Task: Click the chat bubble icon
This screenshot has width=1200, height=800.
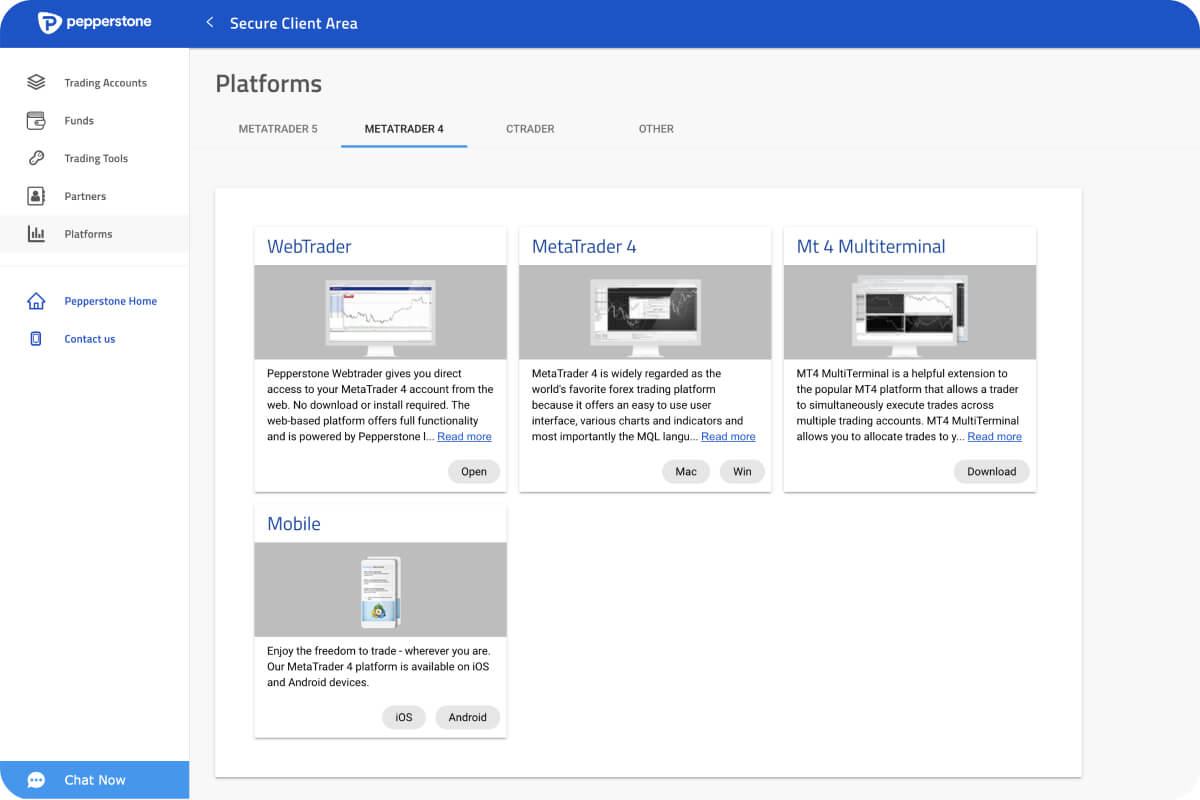Action: [36, 780]
